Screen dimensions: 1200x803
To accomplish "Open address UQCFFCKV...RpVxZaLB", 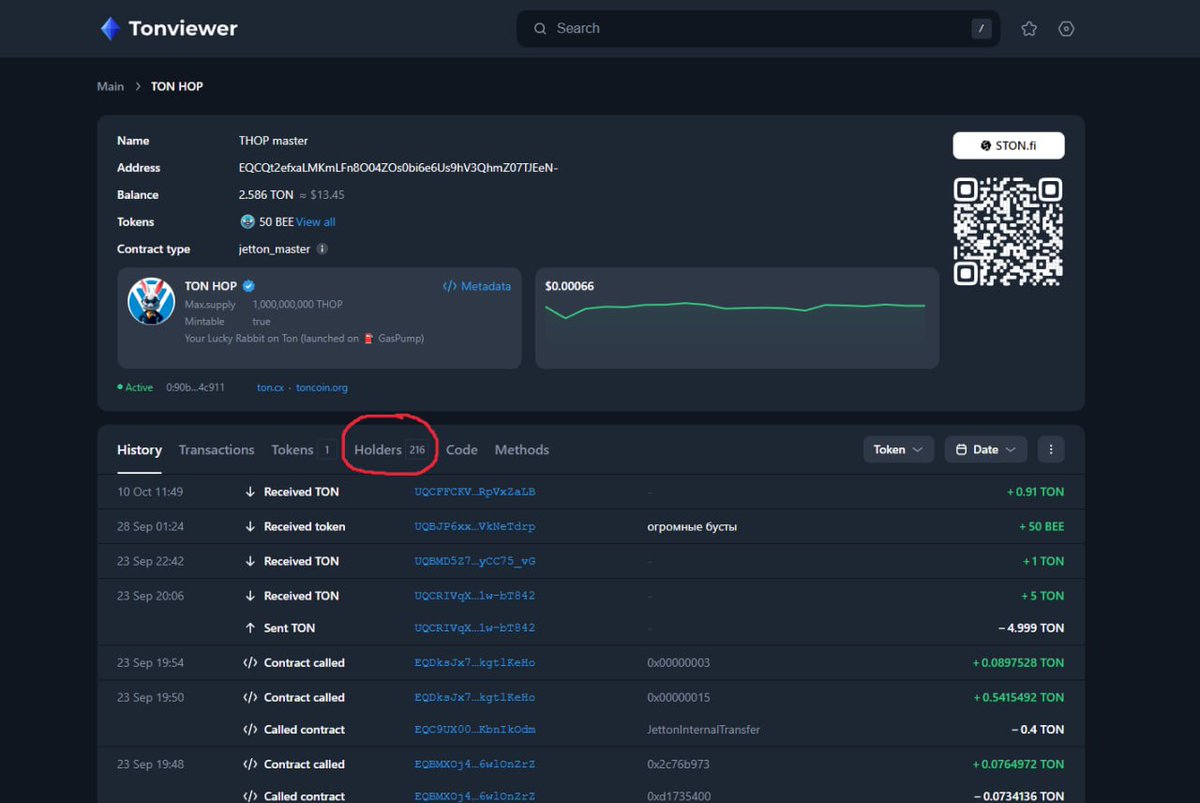I will [475, 492].
